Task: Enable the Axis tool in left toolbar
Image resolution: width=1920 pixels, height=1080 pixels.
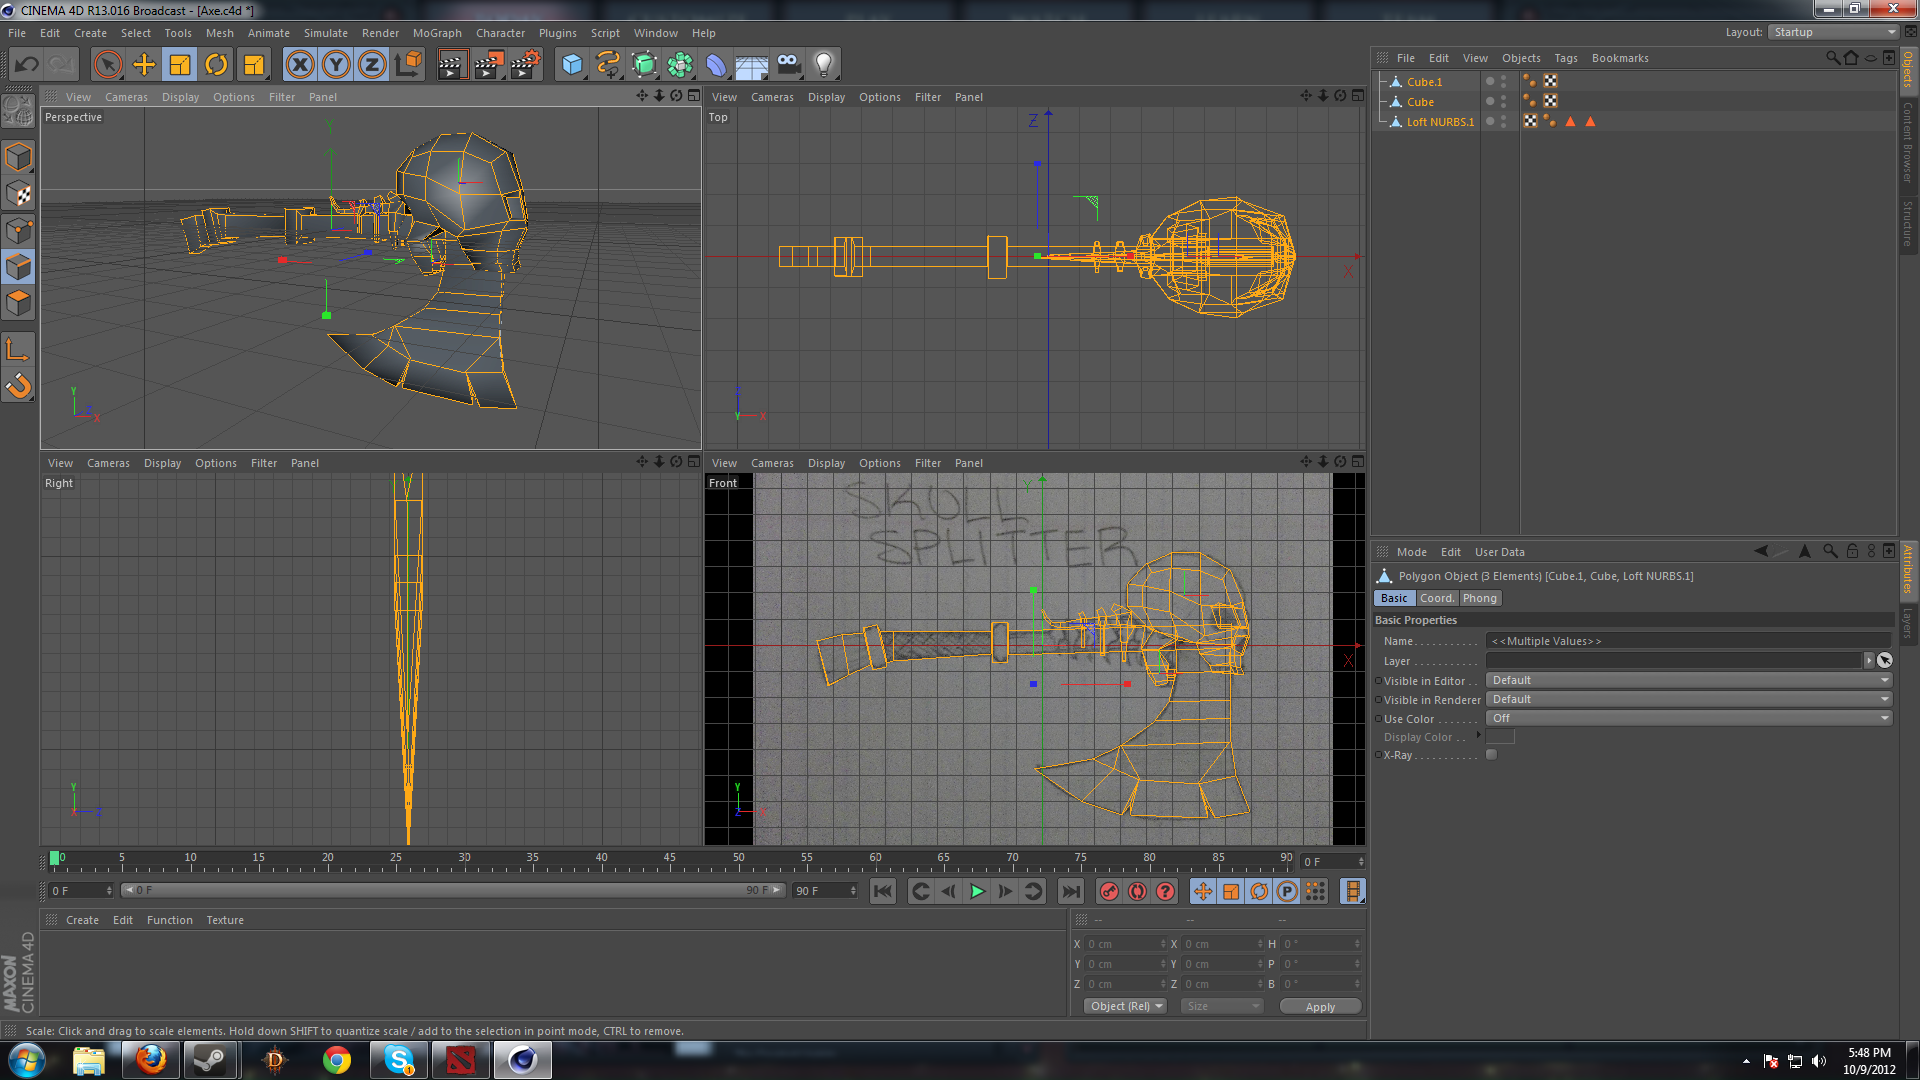Action: click(18, 349)
